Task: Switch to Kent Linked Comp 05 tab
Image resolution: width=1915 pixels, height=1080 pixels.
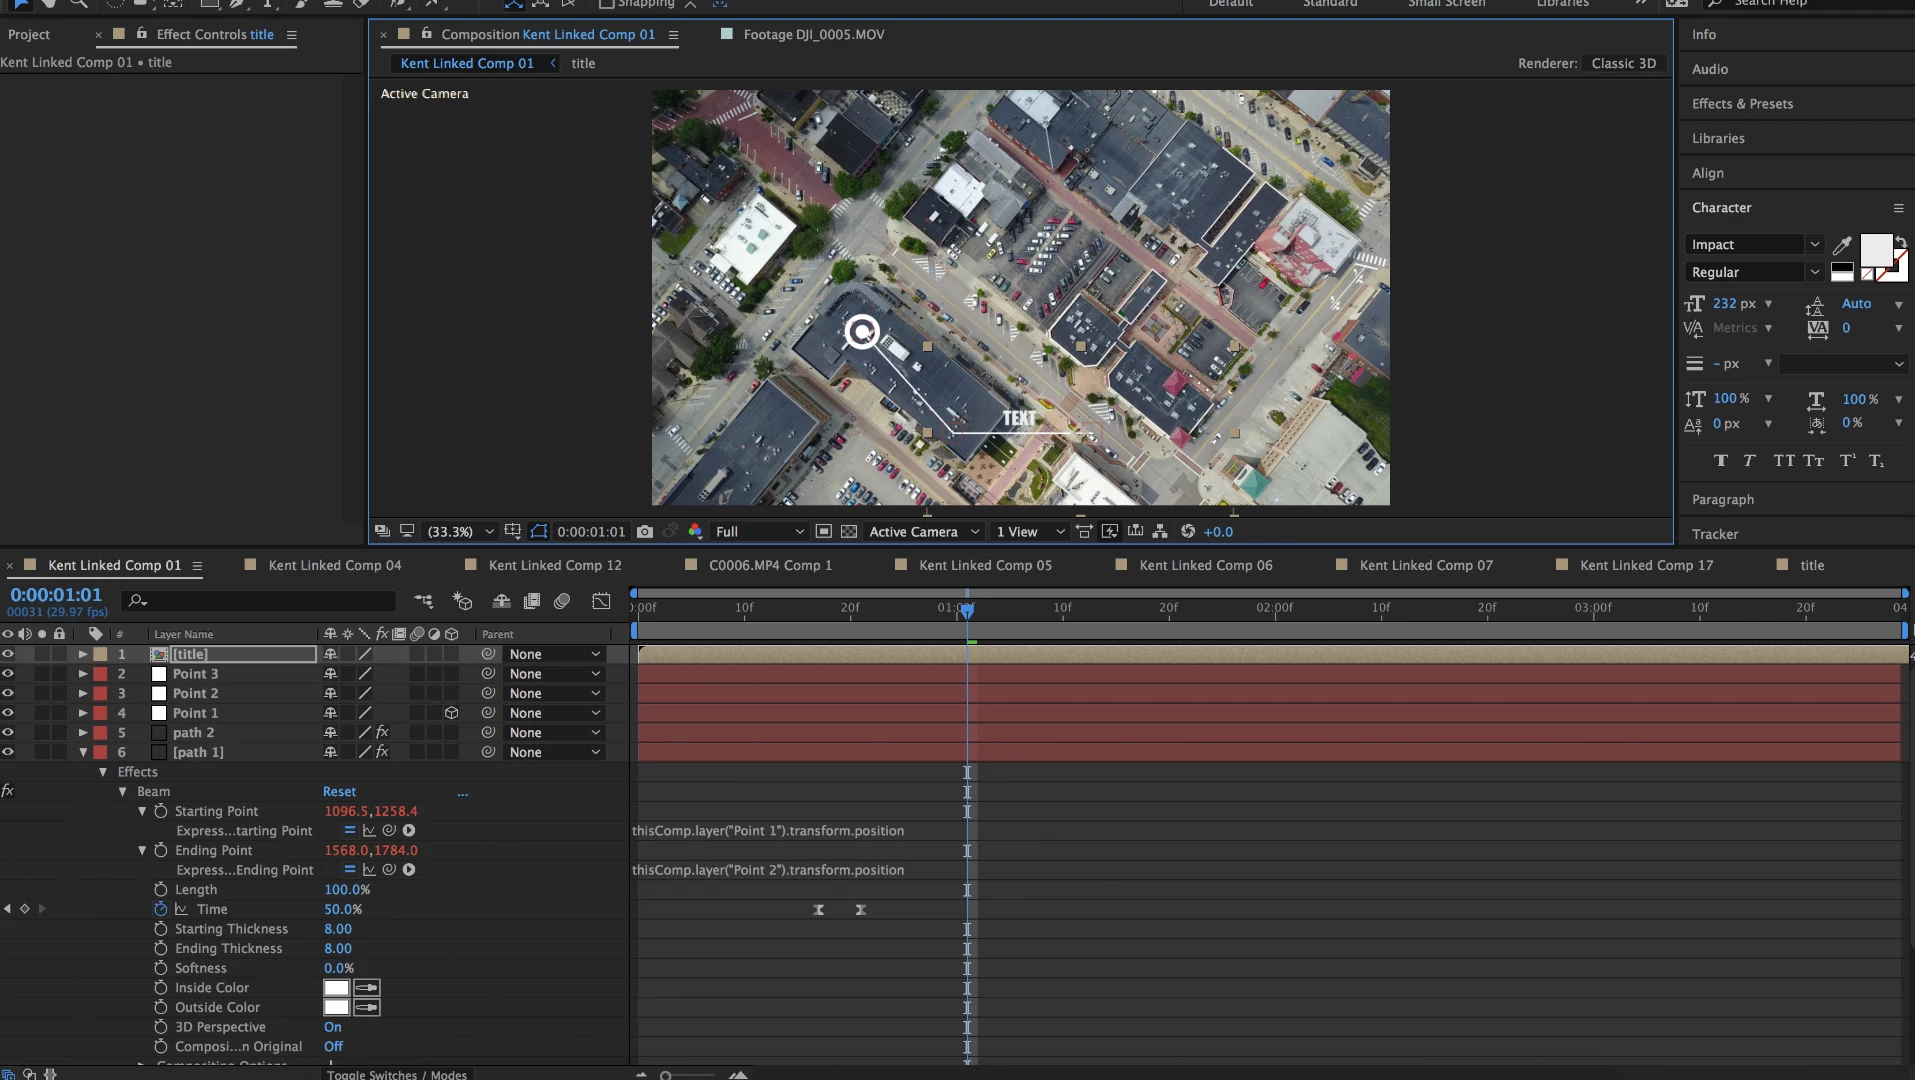Action: point(984,565)
